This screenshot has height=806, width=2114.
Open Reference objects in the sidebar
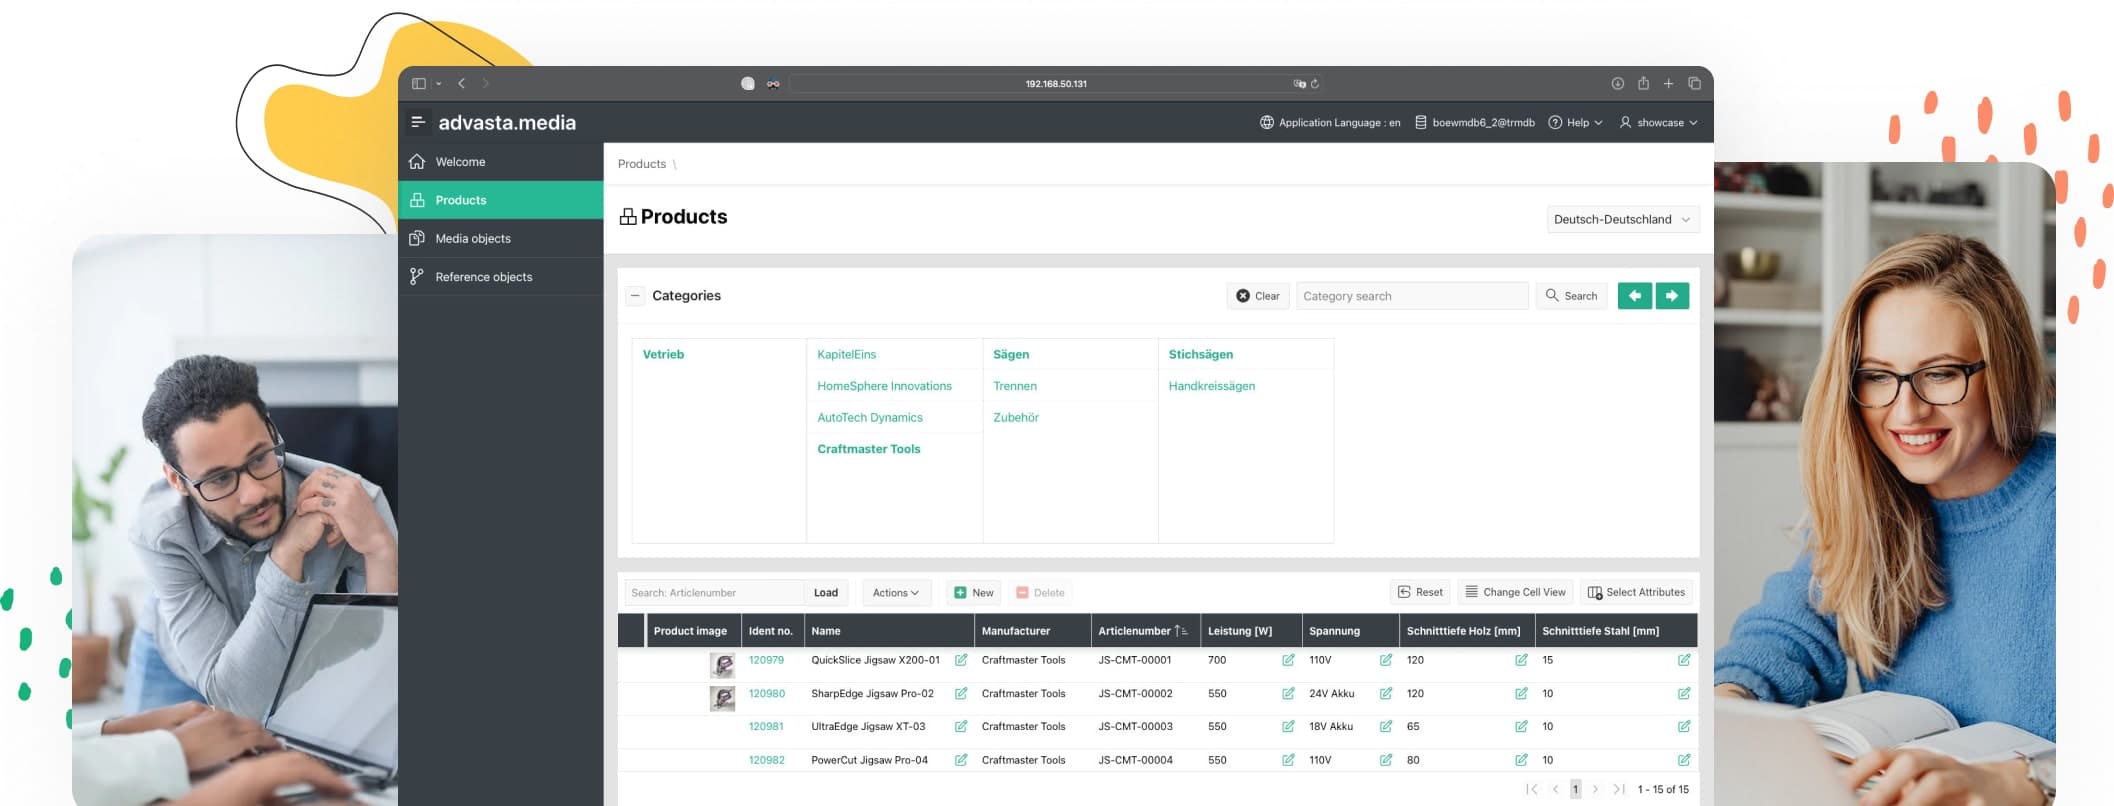pos(501,276)
